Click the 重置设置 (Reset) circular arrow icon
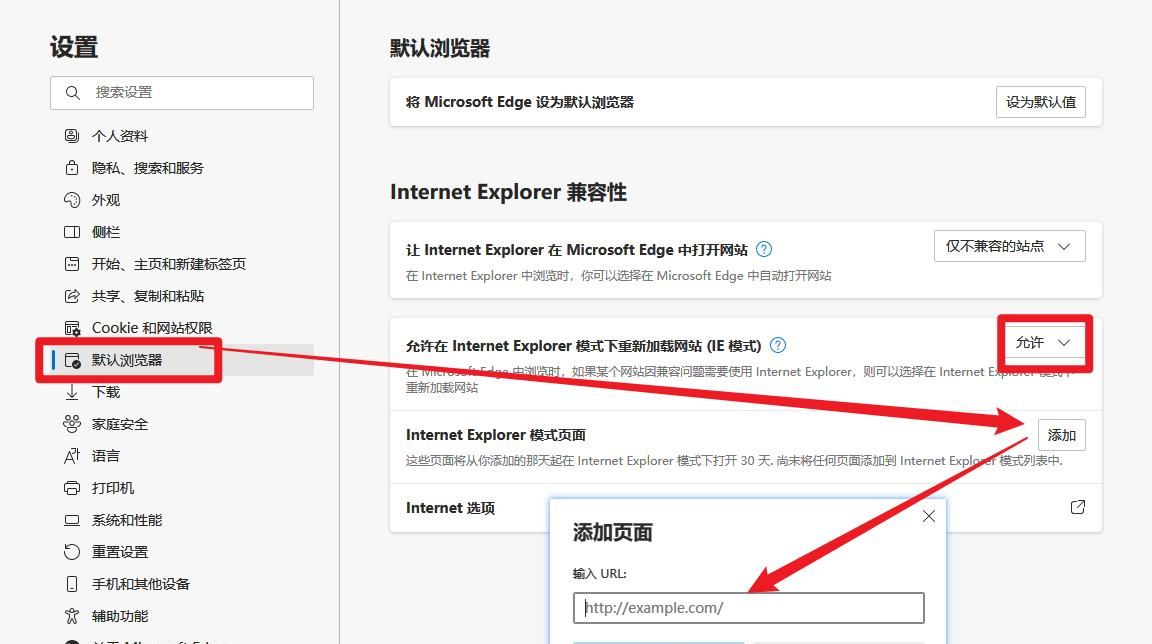The height and width of the screenshot is (644, 1152). pos(69,551)
